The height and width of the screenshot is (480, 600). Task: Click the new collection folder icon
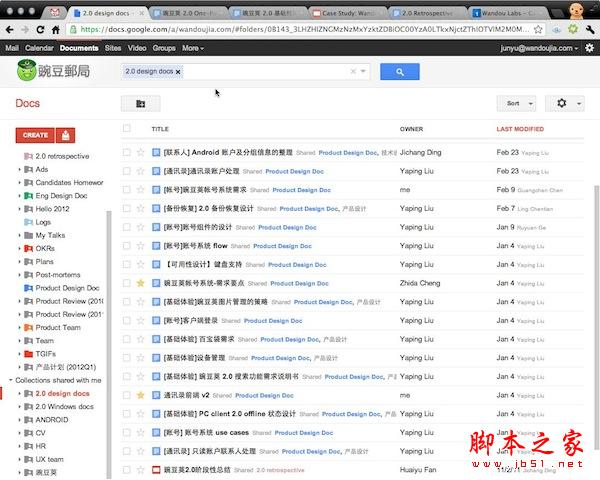point(140,104)
